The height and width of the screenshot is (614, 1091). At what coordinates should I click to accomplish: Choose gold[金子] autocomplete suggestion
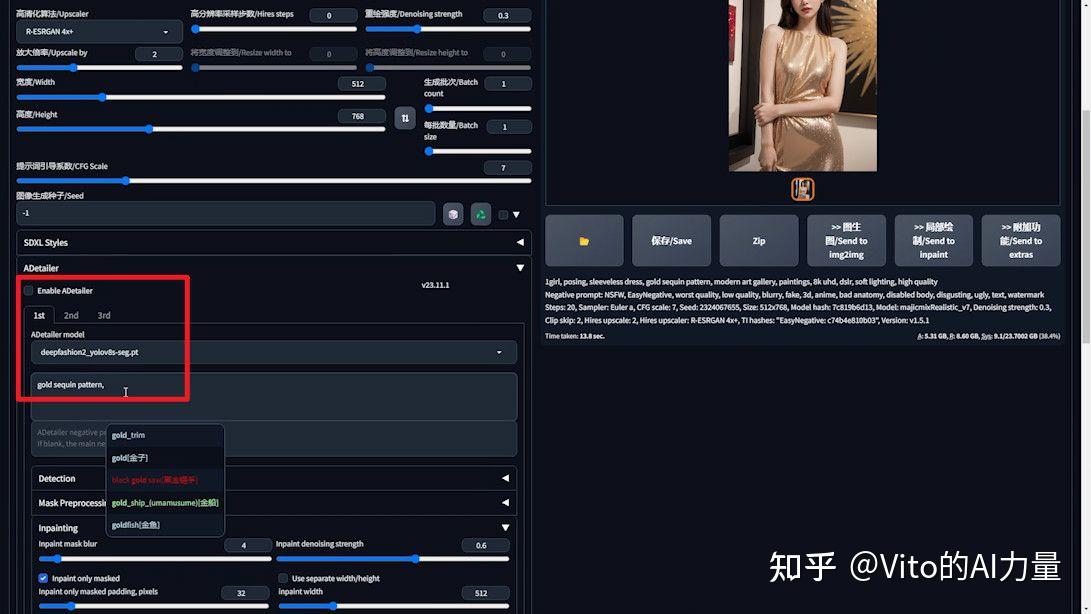(x=165, y=457)
